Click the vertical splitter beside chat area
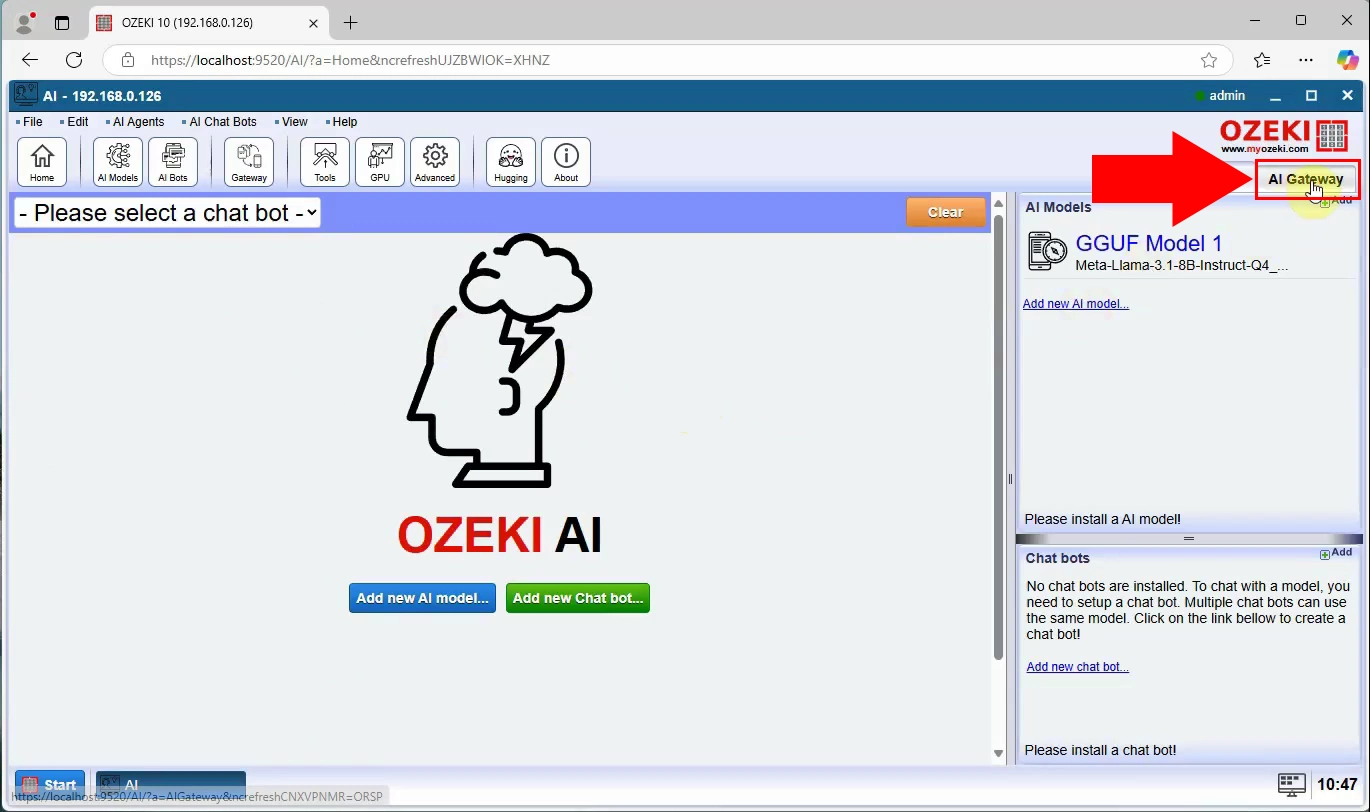Viewport: 1370px width, 812px height. [1010, 479]
